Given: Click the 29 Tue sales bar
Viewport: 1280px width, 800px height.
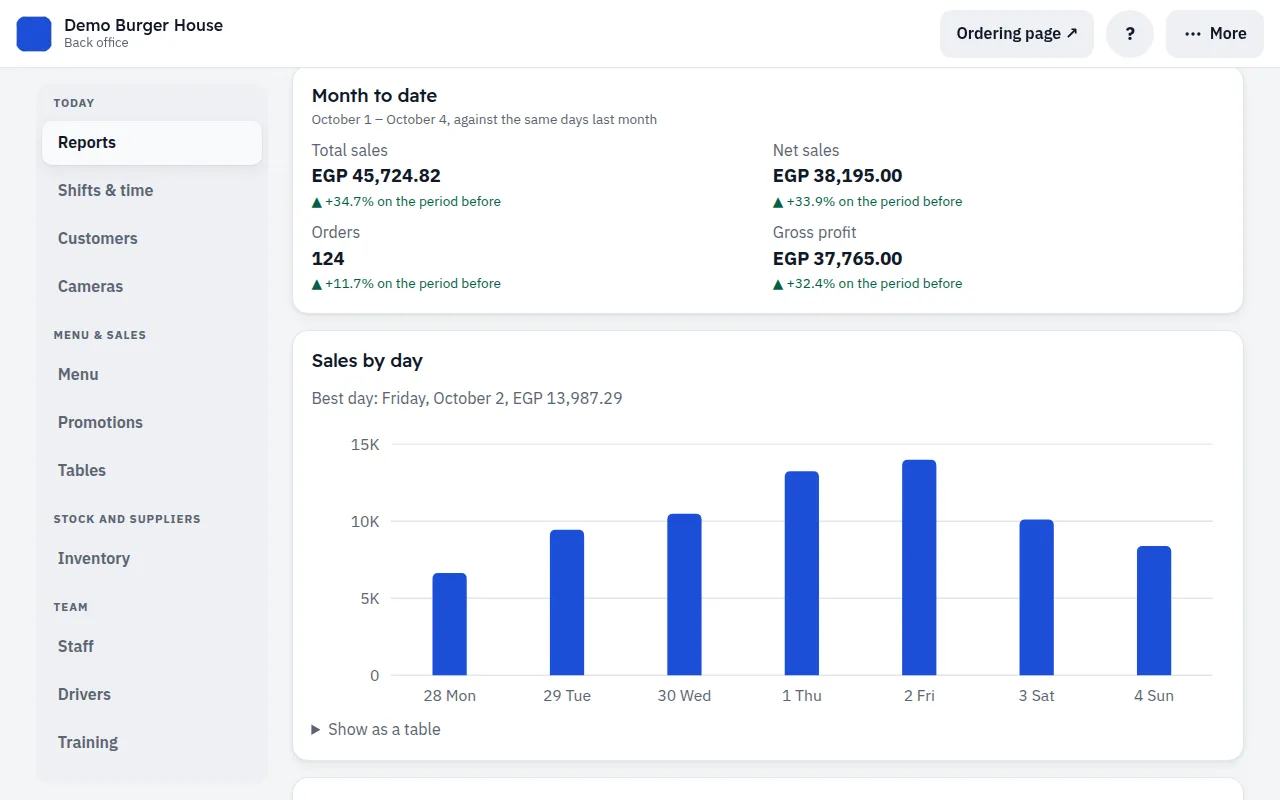Looking at the screenshot, I should (x=567, y=603).
